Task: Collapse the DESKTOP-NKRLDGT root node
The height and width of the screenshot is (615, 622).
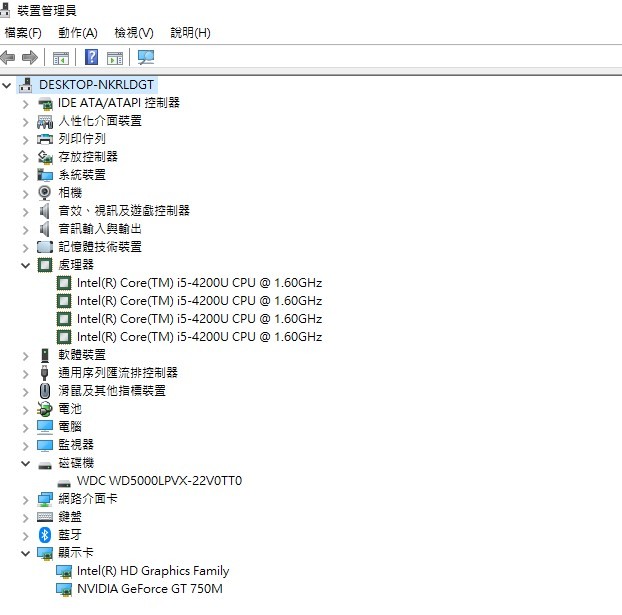Action: 7,85
